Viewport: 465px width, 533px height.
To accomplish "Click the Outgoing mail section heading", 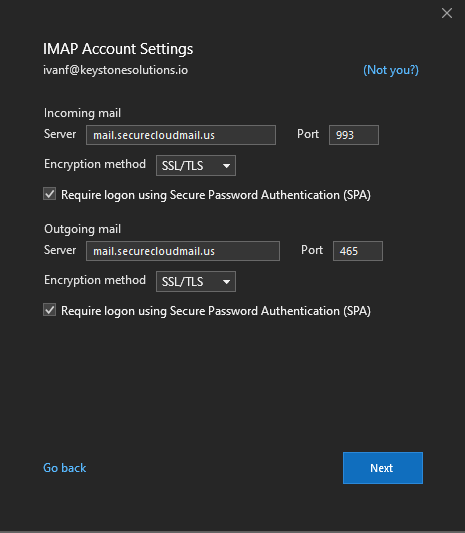I will tap(82, 229).
